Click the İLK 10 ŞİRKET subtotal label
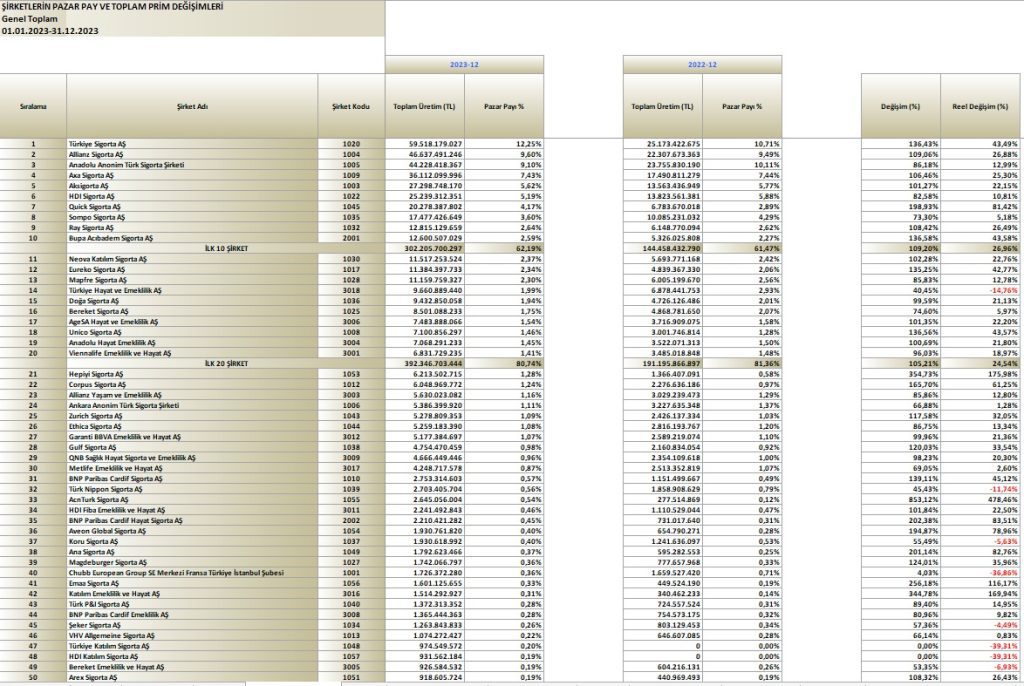This screenshot has height=686, width=1024. [227, 248]
